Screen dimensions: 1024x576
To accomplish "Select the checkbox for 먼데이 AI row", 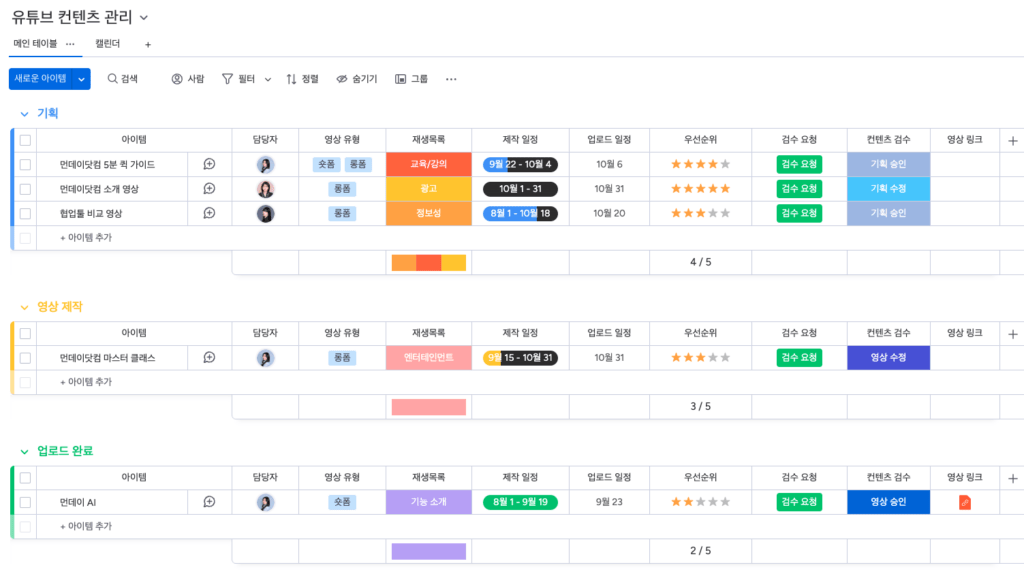I will (x=25, y=502).
